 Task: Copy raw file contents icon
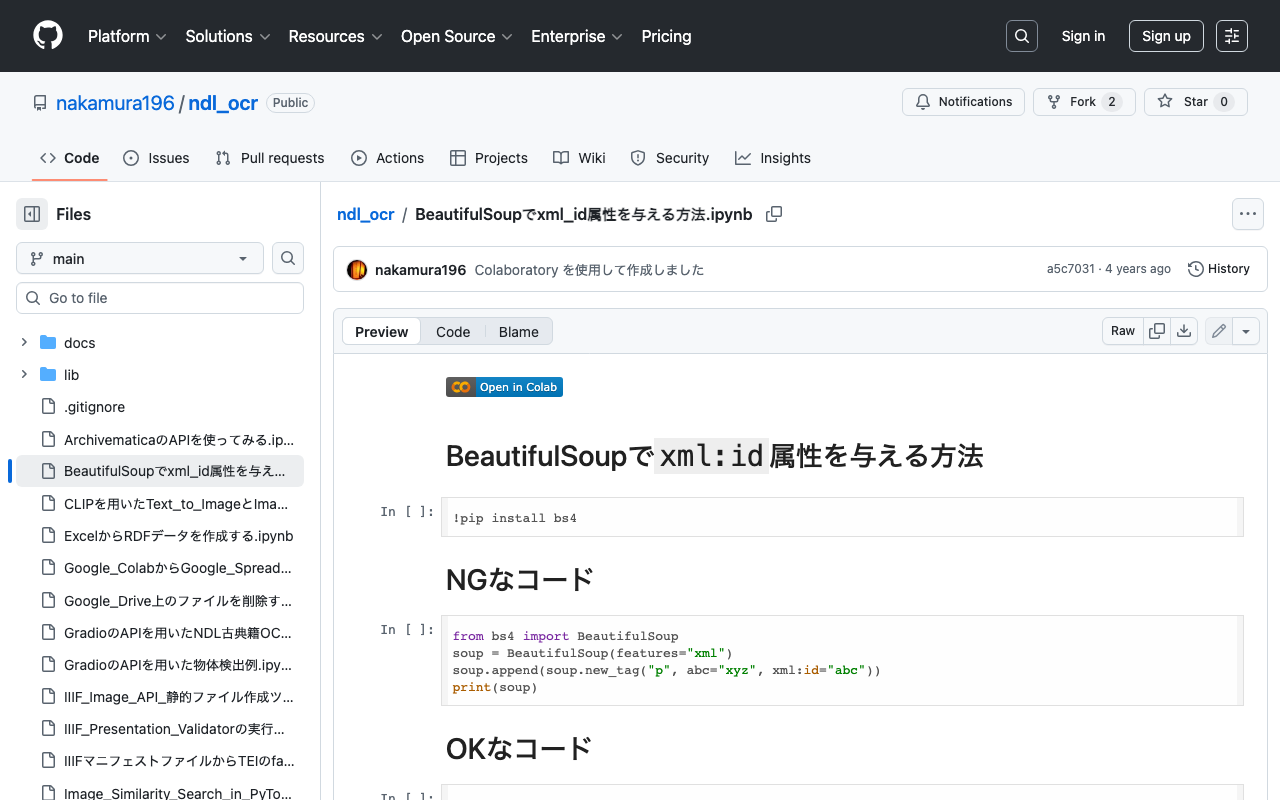click(1157, 331)
